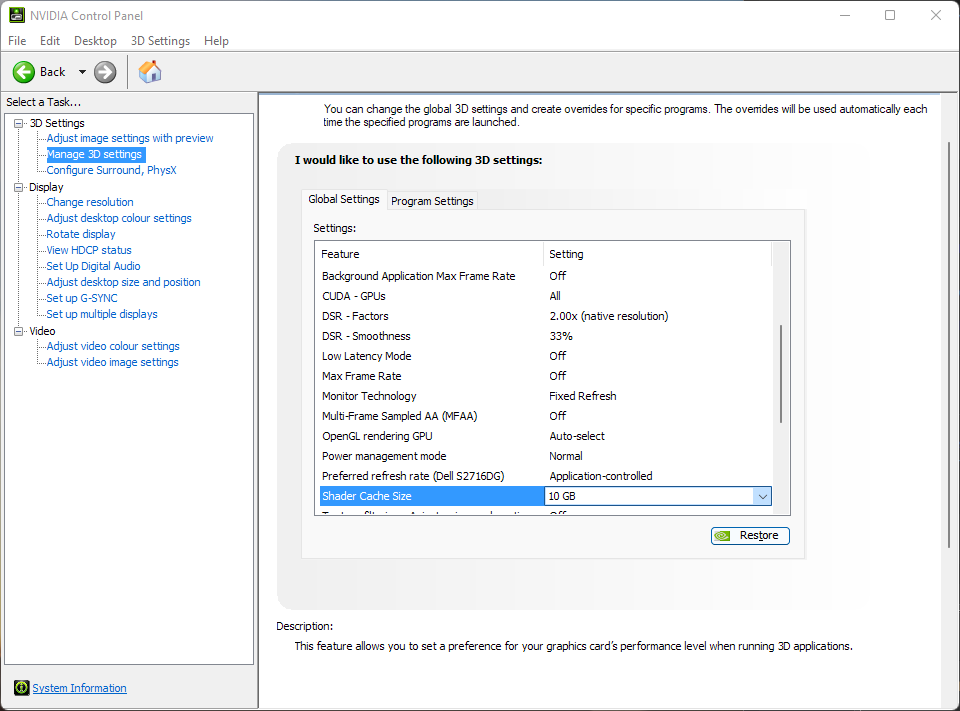Click the settings list vertical scrollbar
The image size is (960, 711).
780,375
